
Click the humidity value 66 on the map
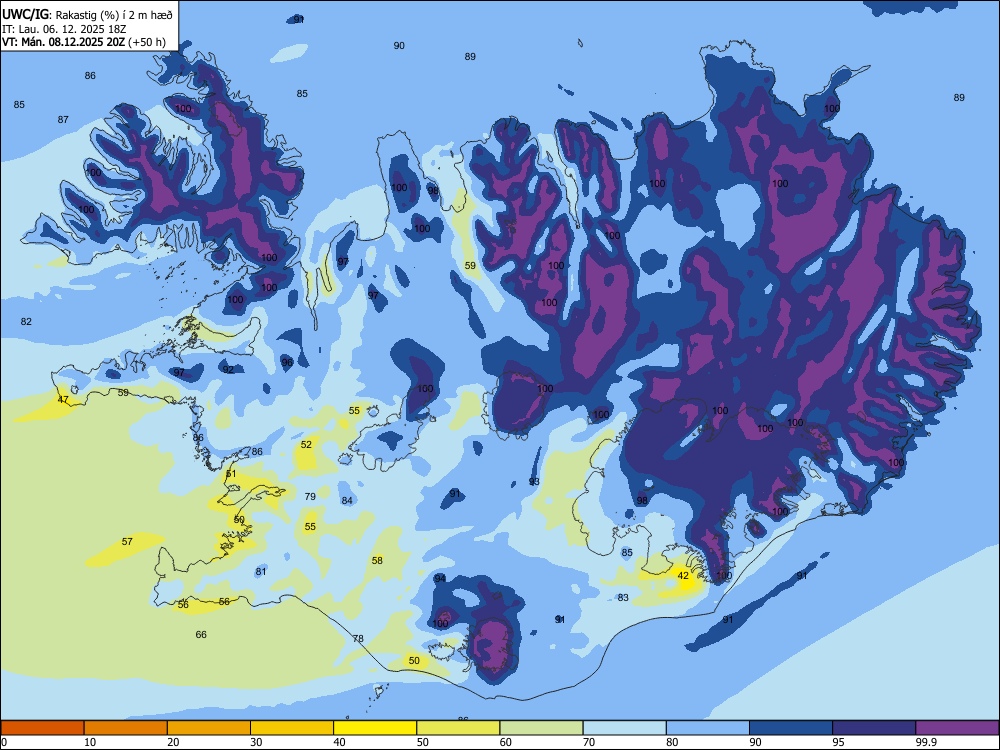coord(201,635)
